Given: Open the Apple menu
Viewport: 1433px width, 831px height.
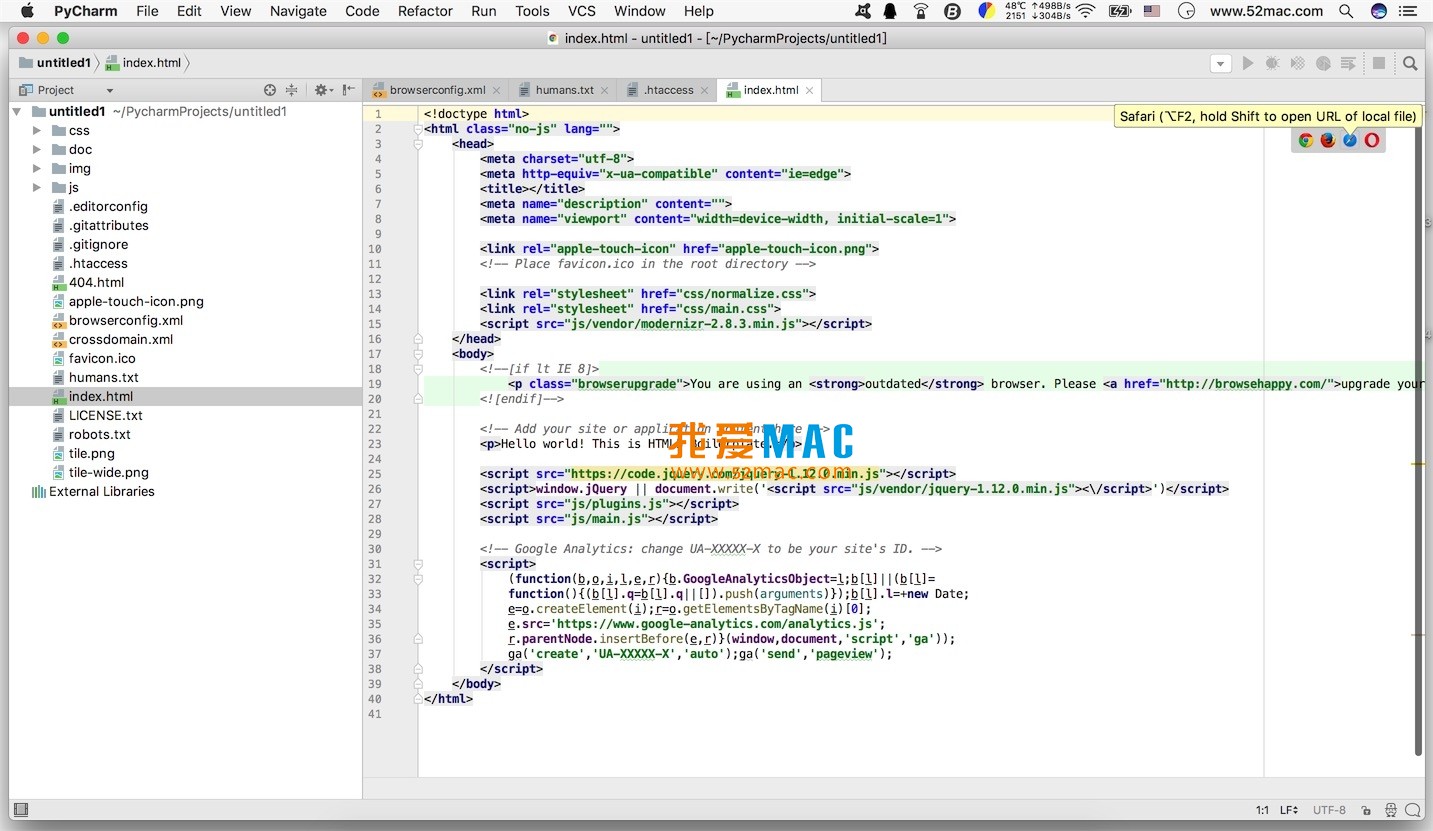Looking at the screenshot, I should coord(27,11).
